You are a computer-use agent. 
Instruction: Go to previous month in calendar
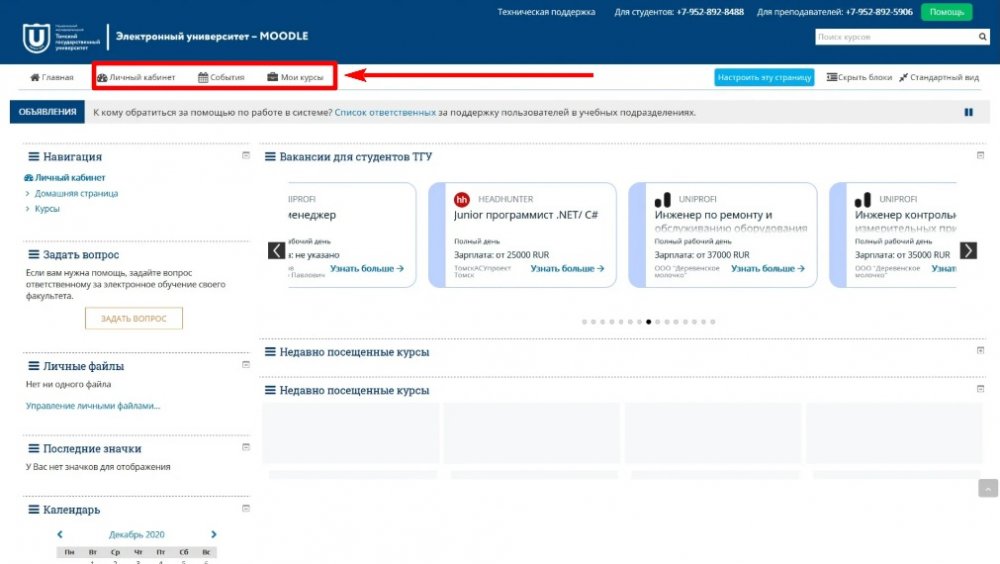point(60,535)
